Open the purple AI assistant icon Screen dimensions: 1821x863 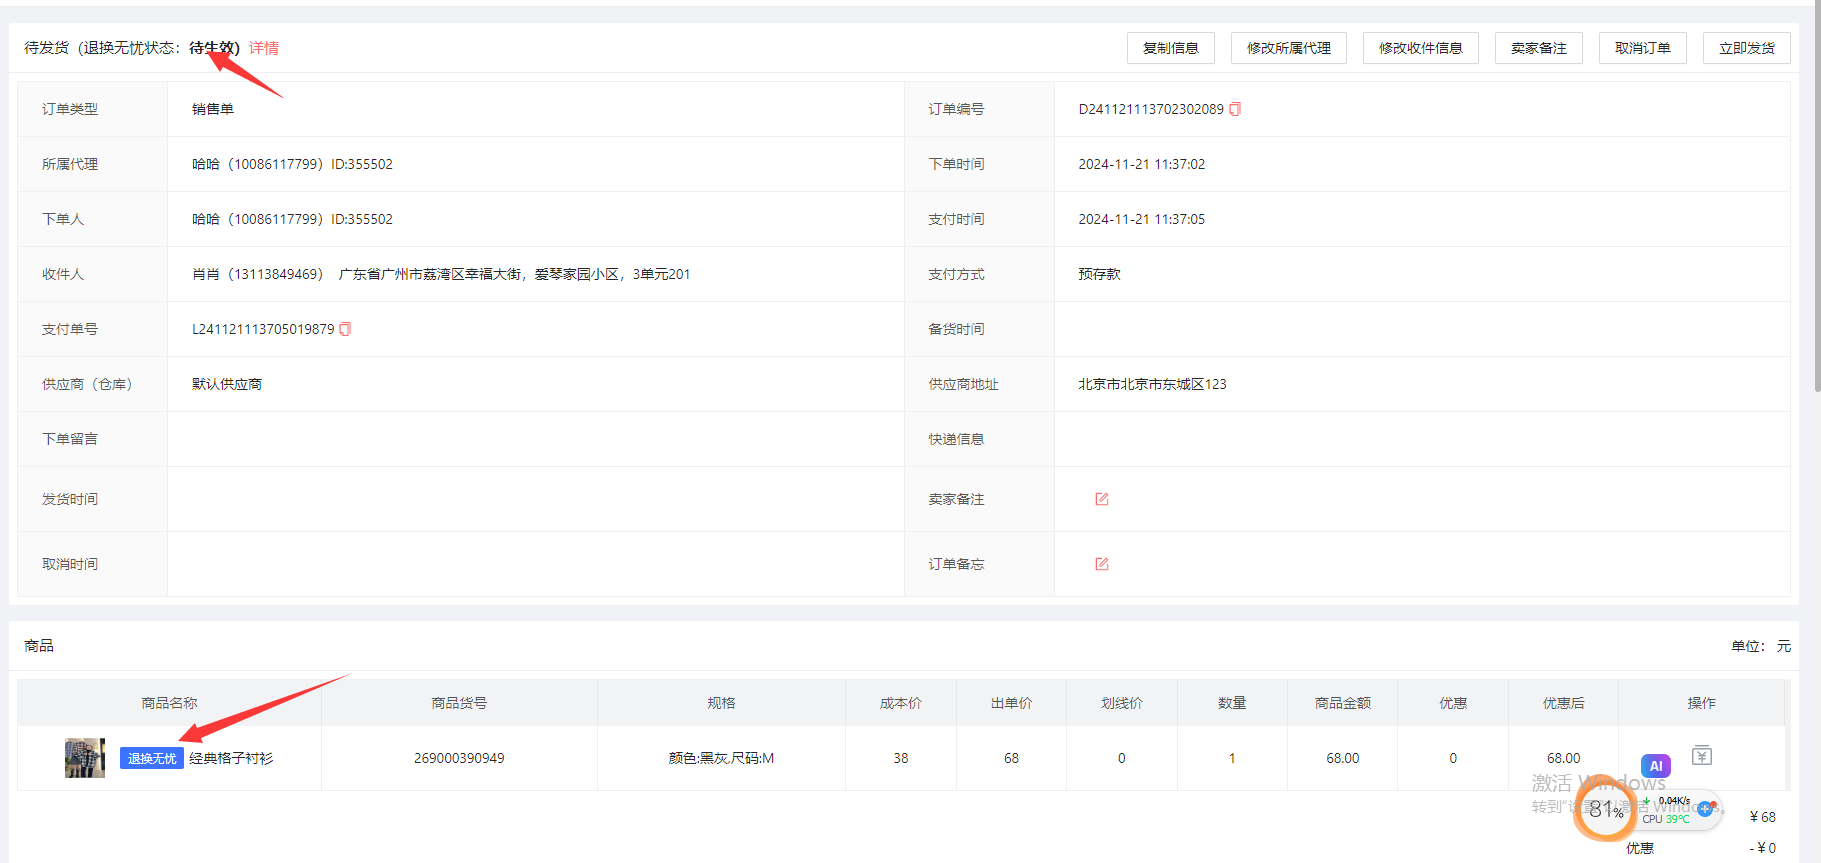pos(1655,766)
